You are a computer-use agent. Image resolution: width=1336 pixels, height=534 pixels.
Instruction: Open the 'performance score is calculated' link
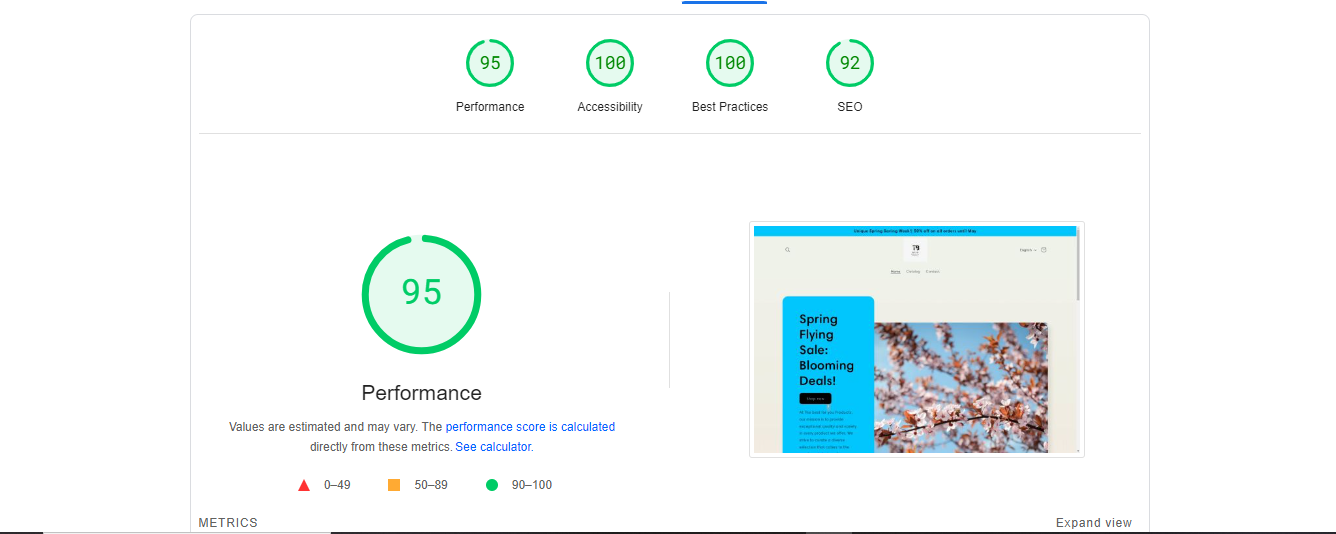[530, 427]
